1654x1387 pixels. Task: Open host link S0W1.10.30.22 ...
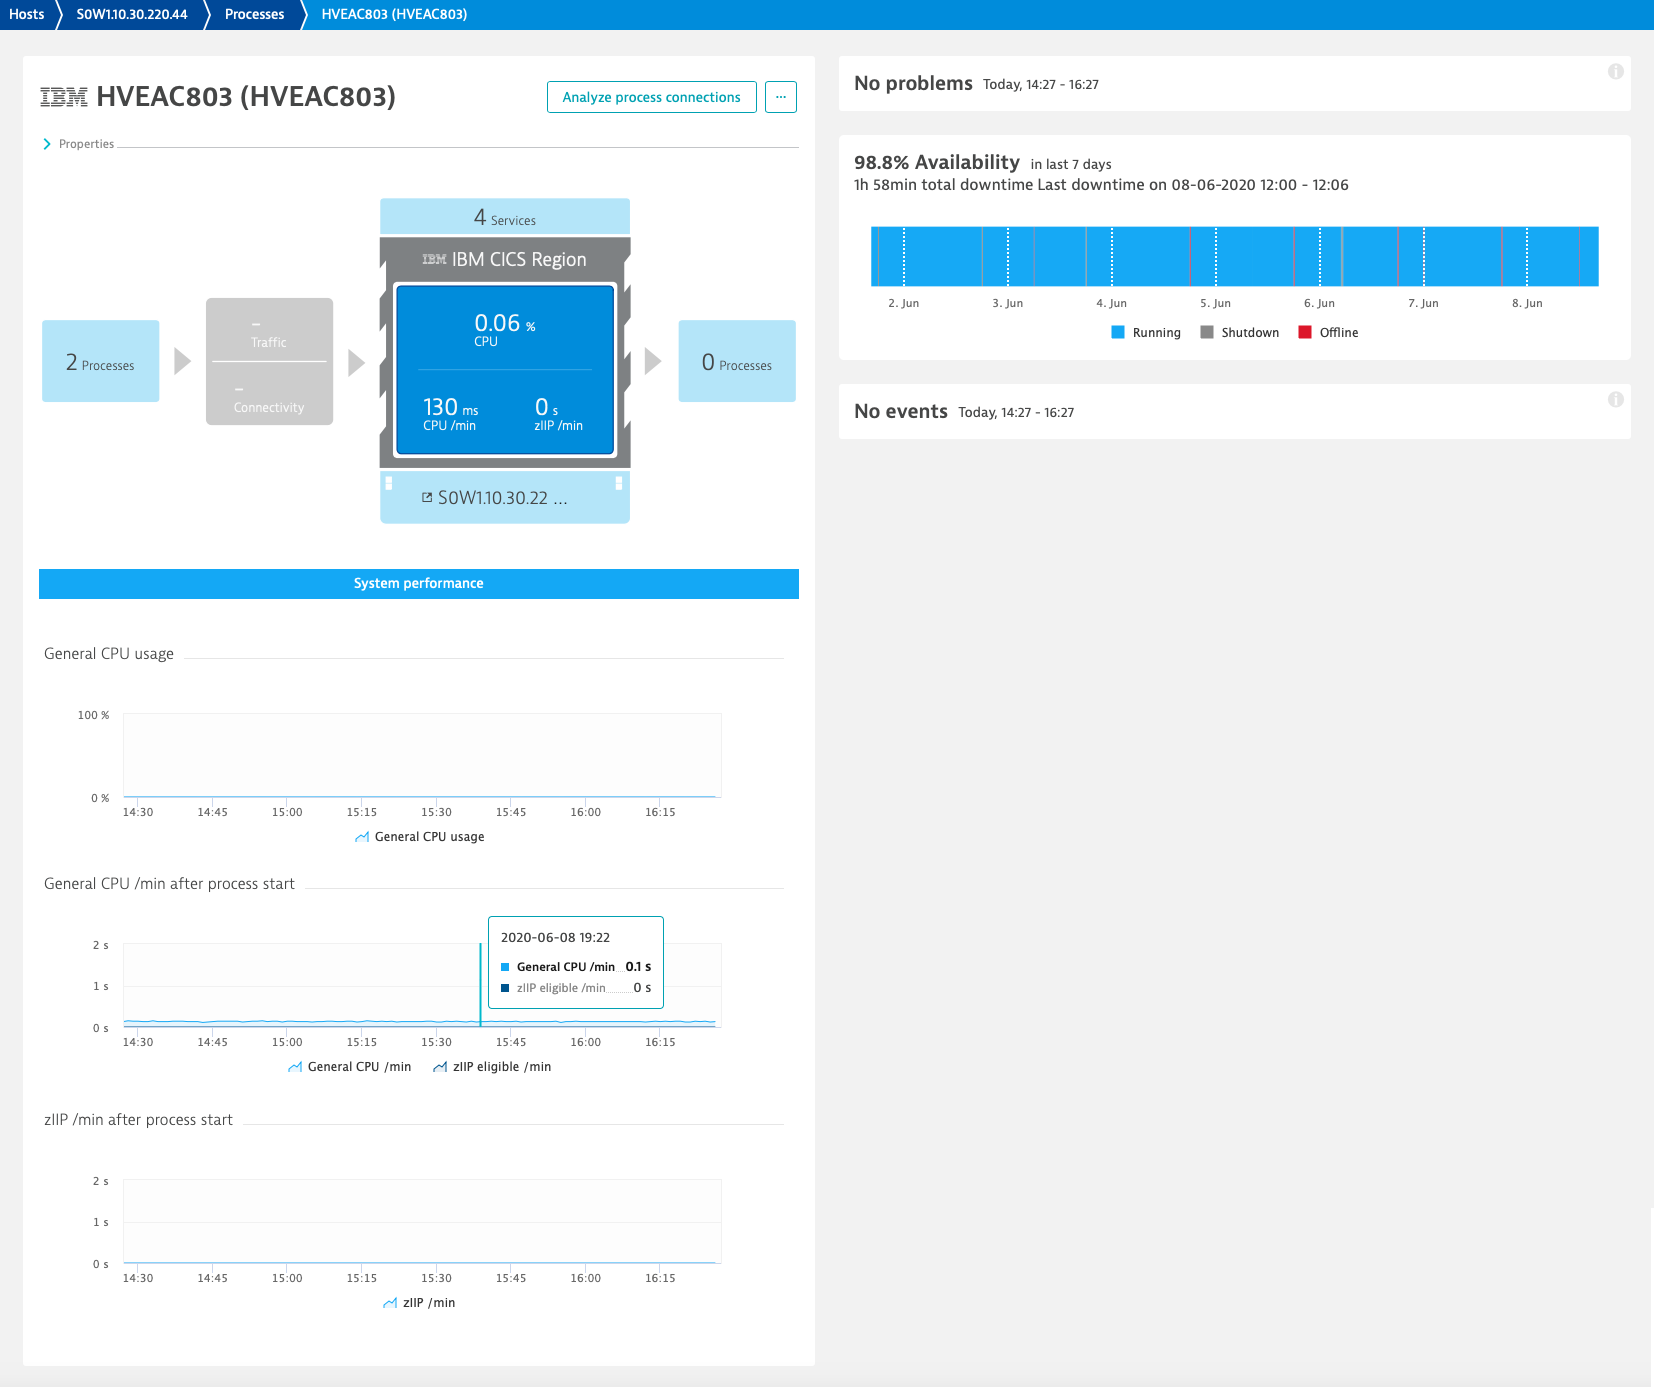click(505, 498)
